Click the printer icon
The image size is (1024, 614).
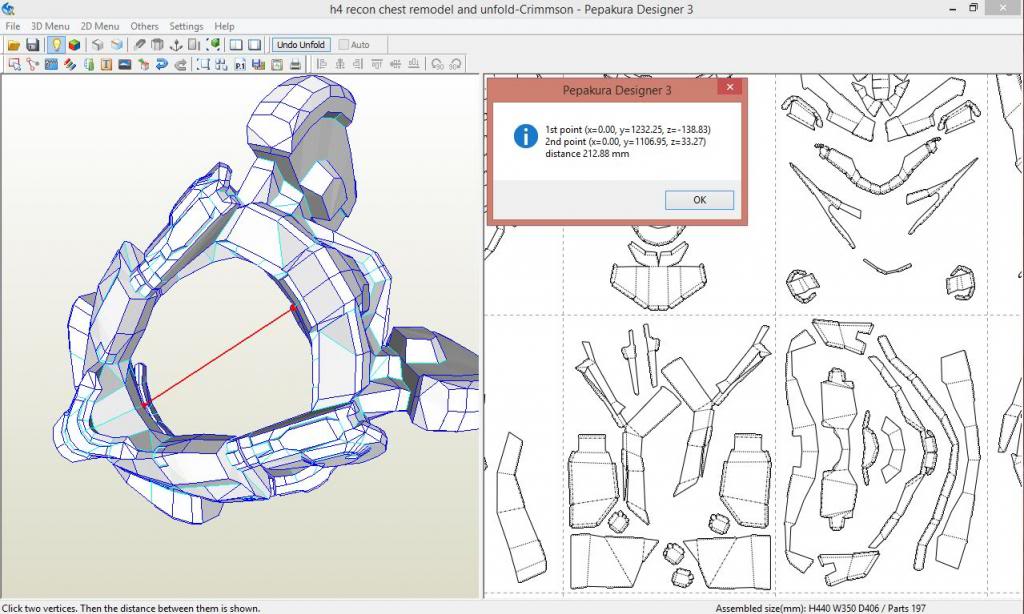(295, 64)
